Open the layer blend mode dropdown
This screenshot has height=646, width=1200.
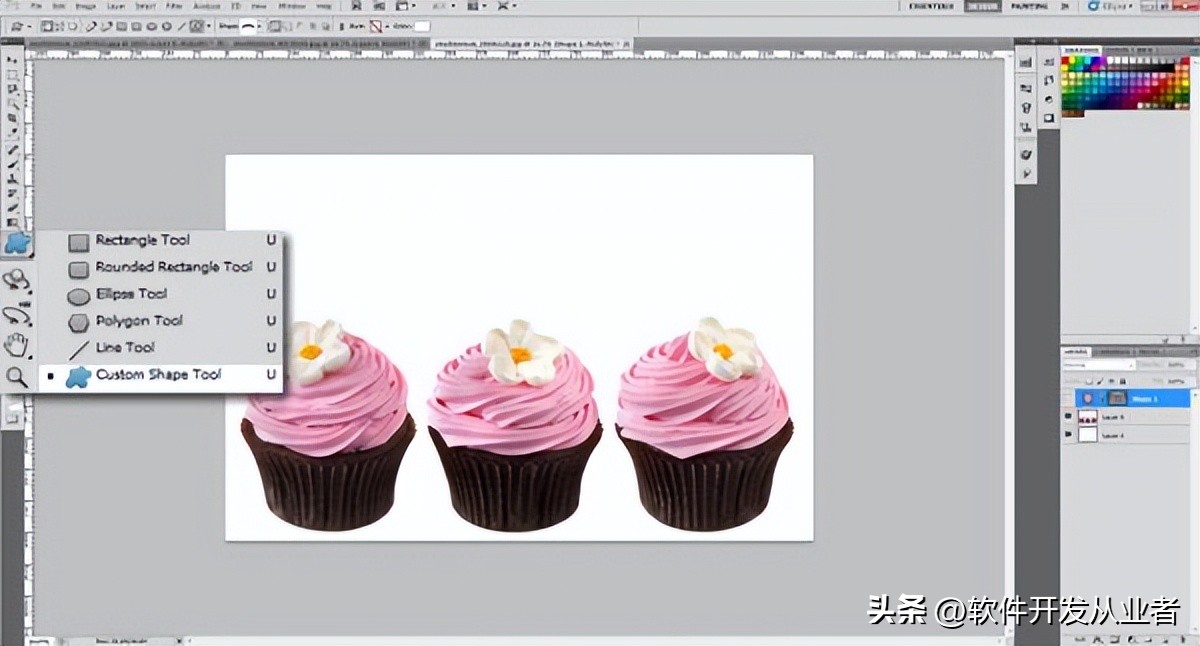coord(1099,365)
